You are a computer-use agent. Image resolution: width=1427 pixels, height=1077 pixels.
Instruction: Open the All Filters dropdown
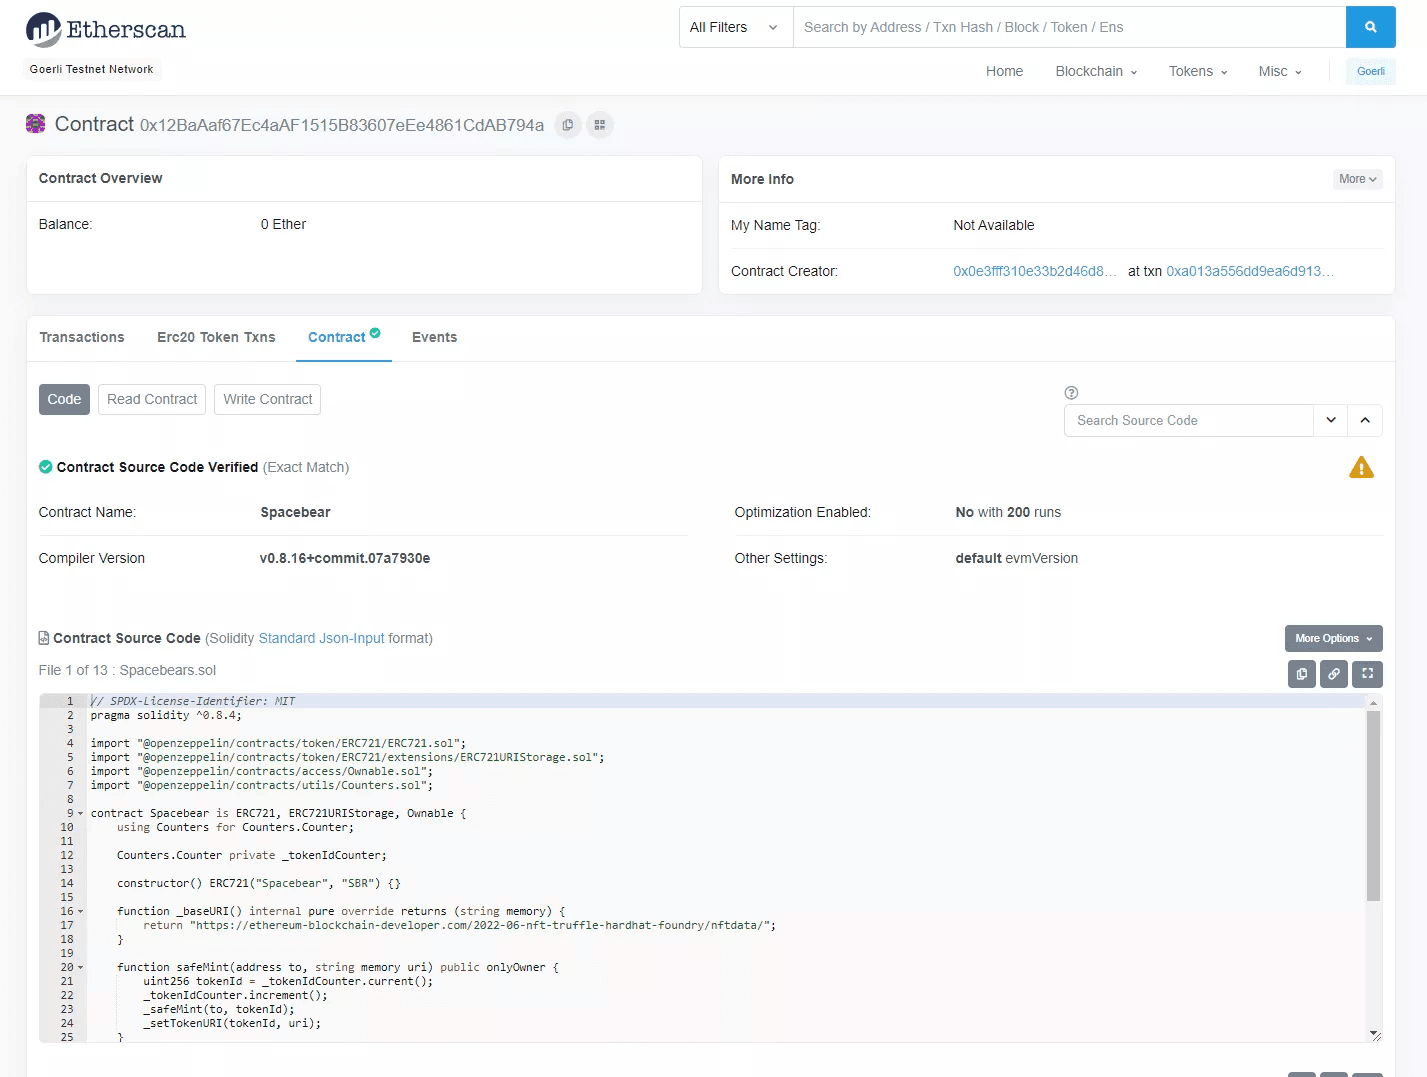coord(735,27)
